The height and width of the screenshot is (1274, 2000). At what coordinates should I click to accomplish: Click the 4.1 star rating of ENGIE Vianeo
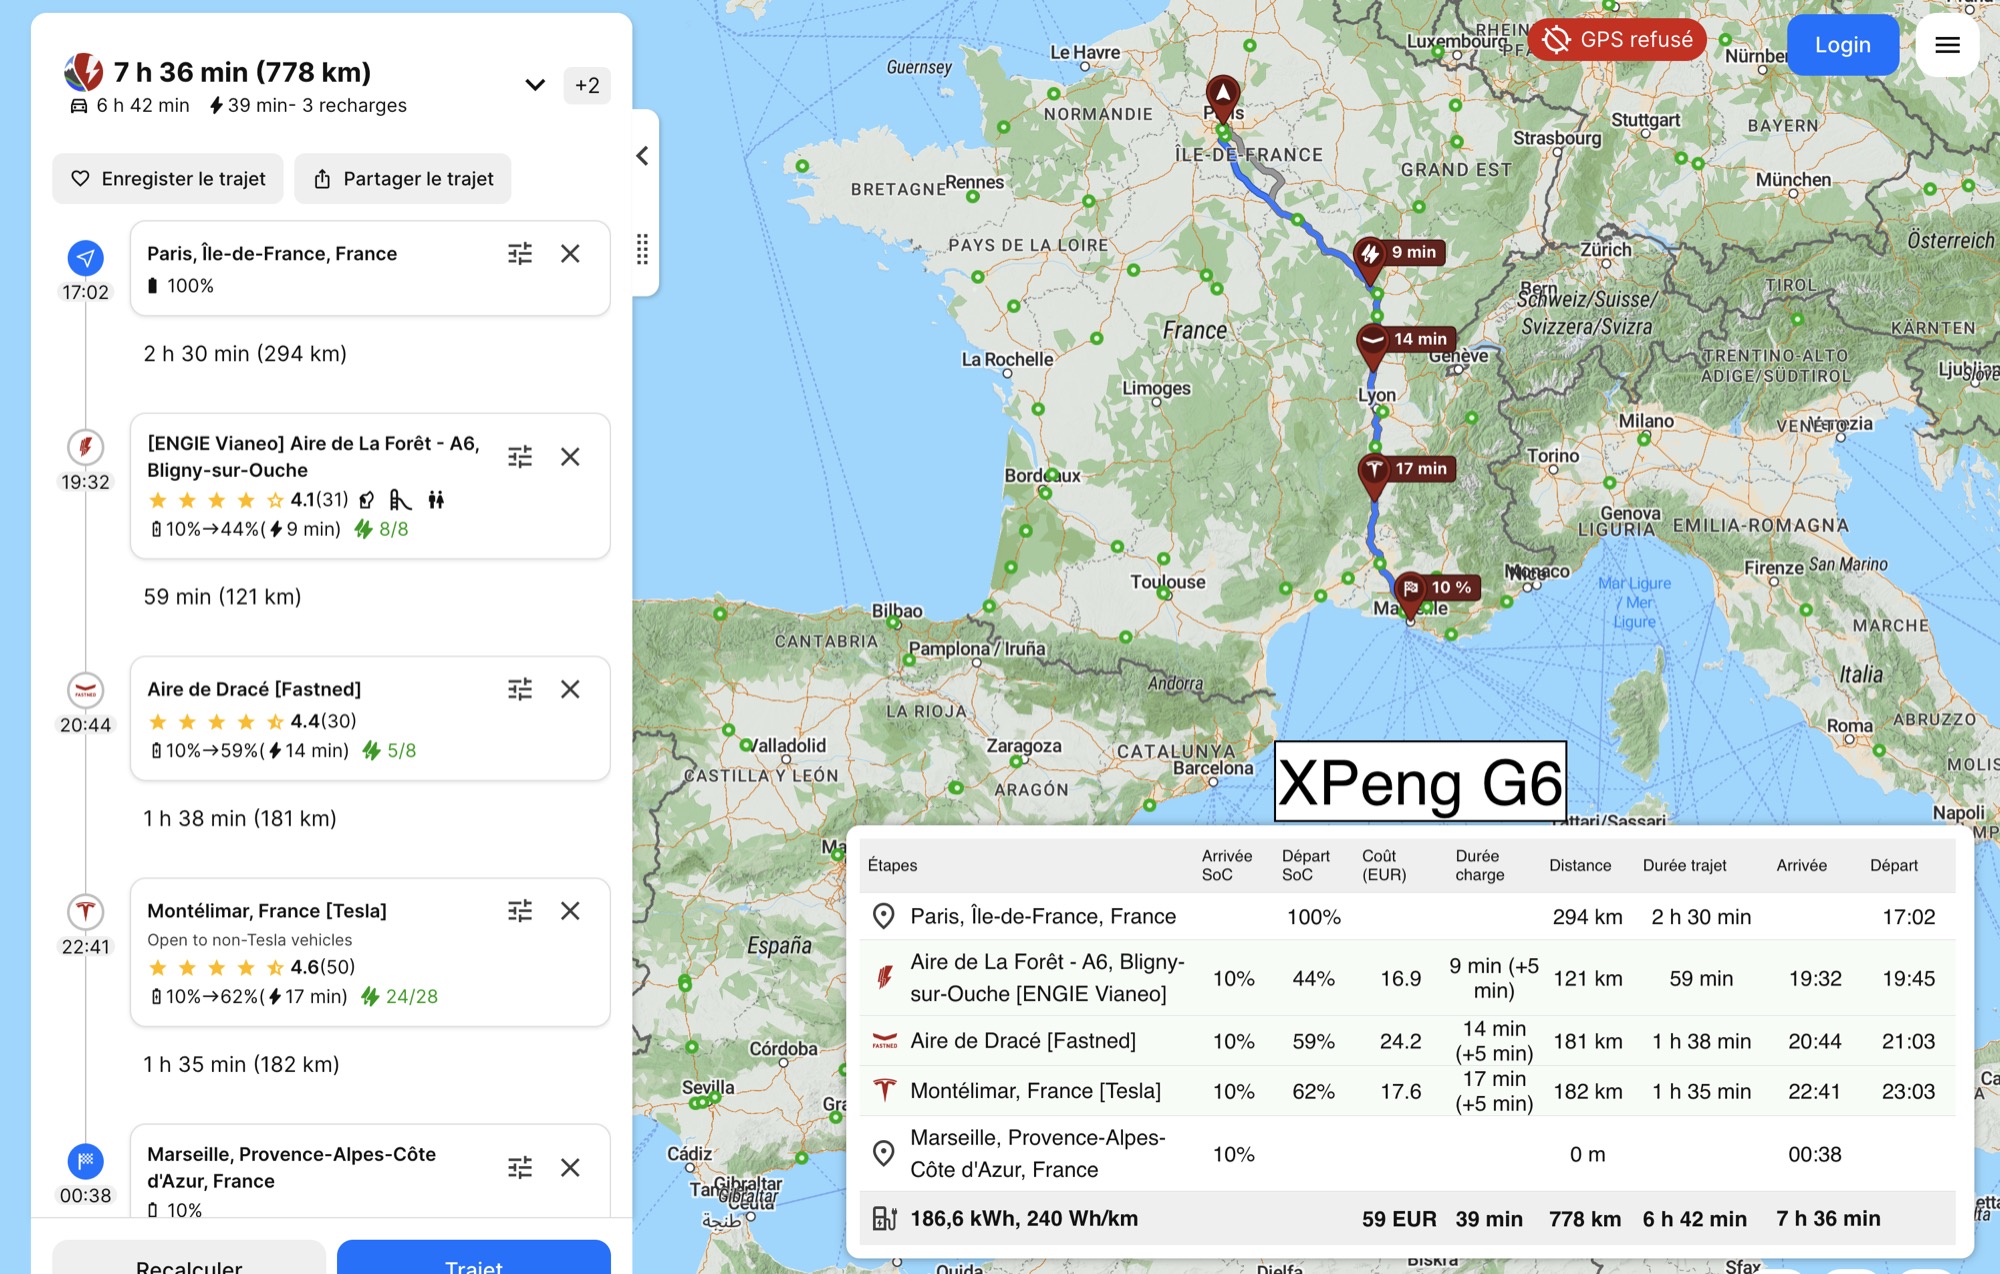248,500
